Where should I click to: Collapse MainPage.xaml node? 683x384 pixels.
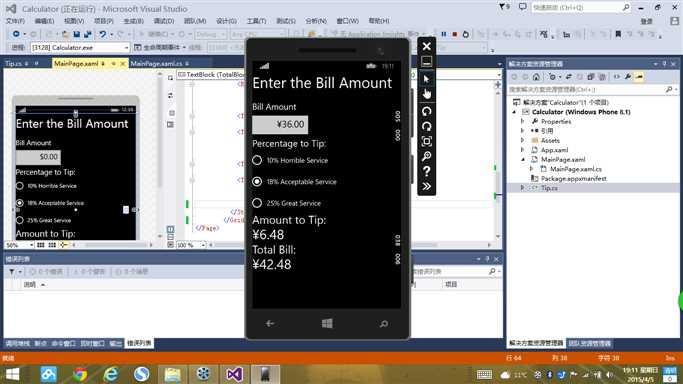pyautogui.click(x=522, y=159)
